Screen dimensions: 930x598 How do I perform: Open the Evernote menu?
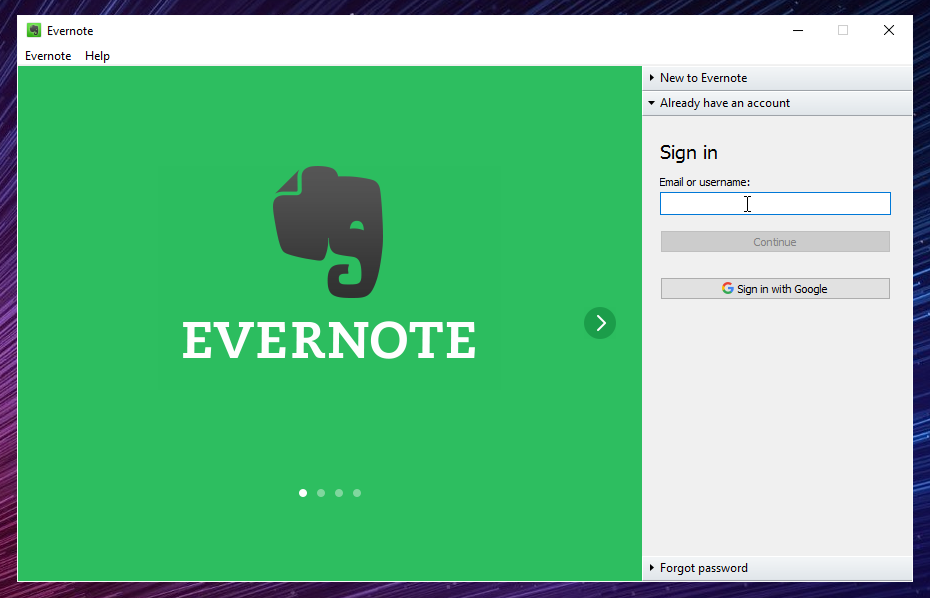[48, 56]
